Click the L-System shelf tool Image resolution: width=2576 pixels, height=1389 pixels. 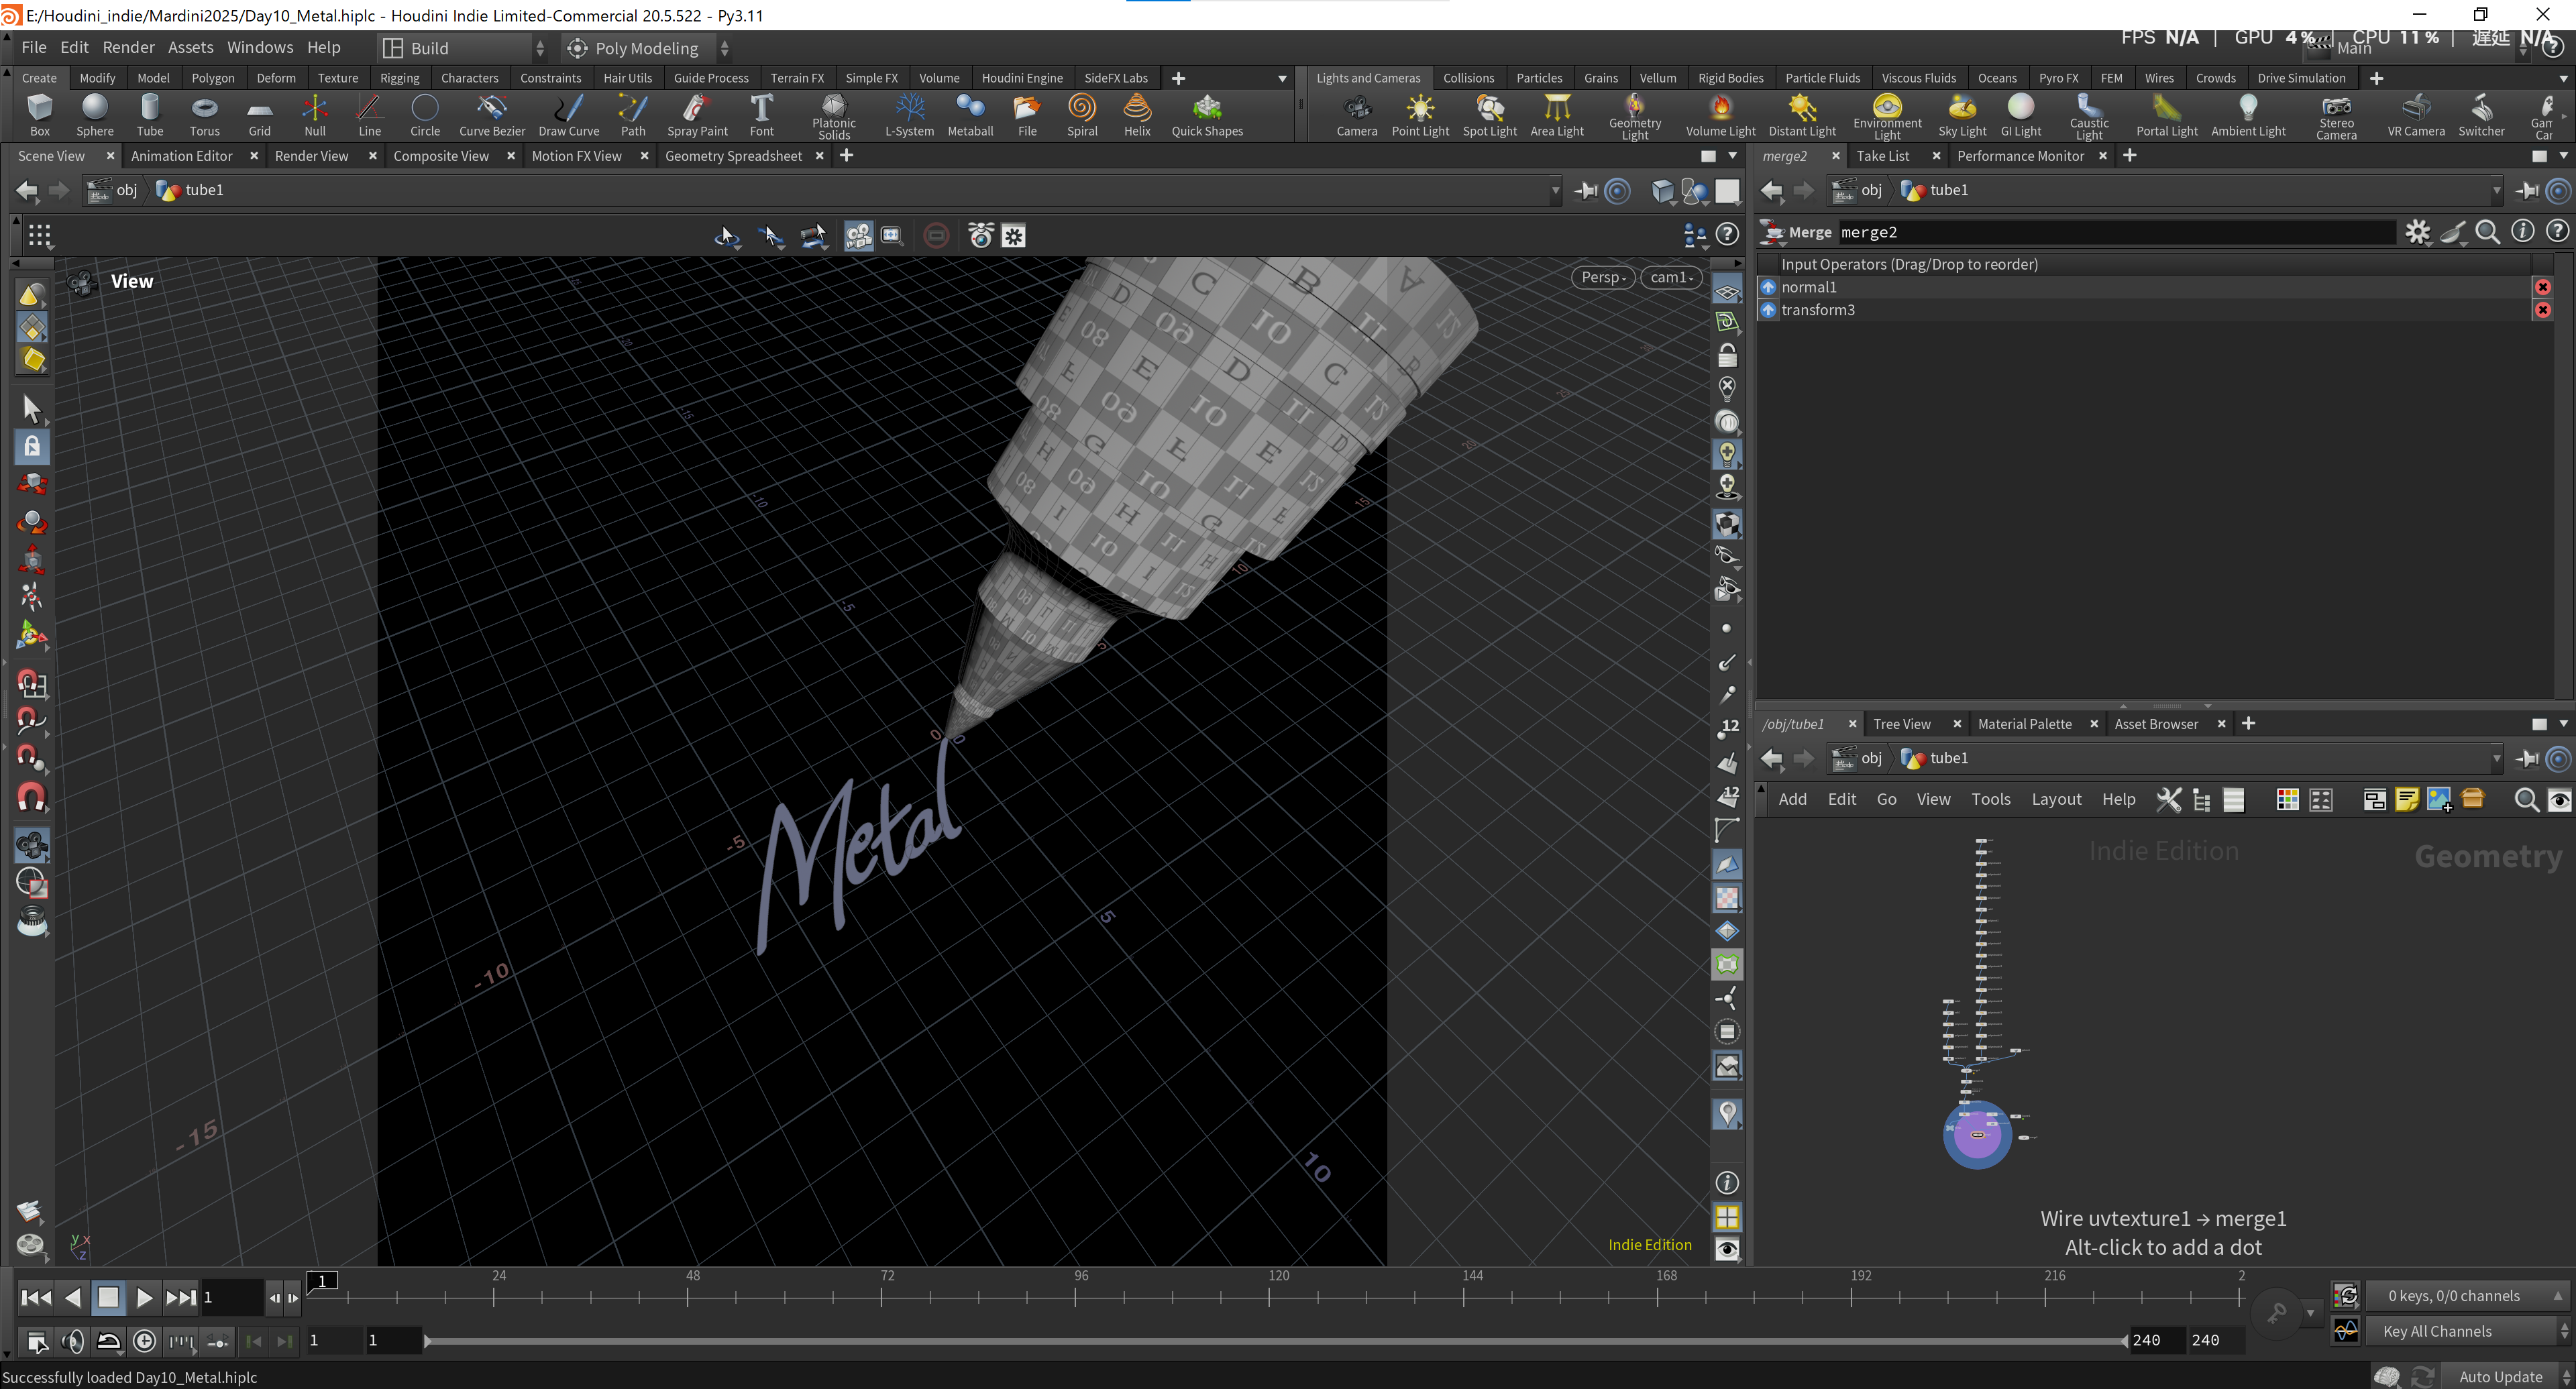[x=909, y=115]
